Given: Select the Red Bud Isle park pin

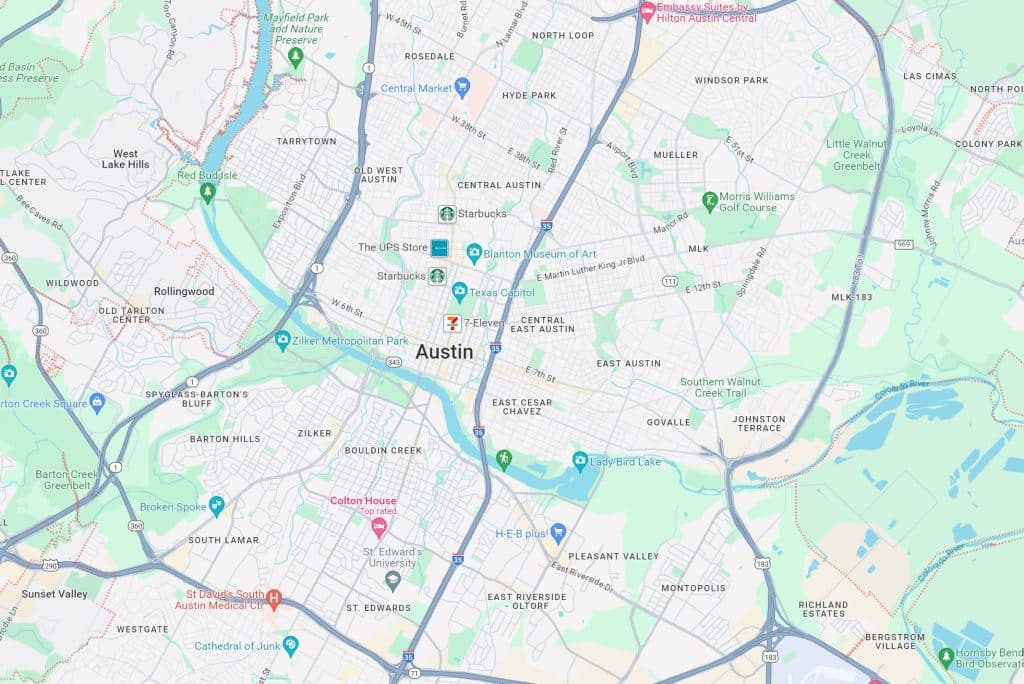Looking at the screenshot, I should point(208,193).
